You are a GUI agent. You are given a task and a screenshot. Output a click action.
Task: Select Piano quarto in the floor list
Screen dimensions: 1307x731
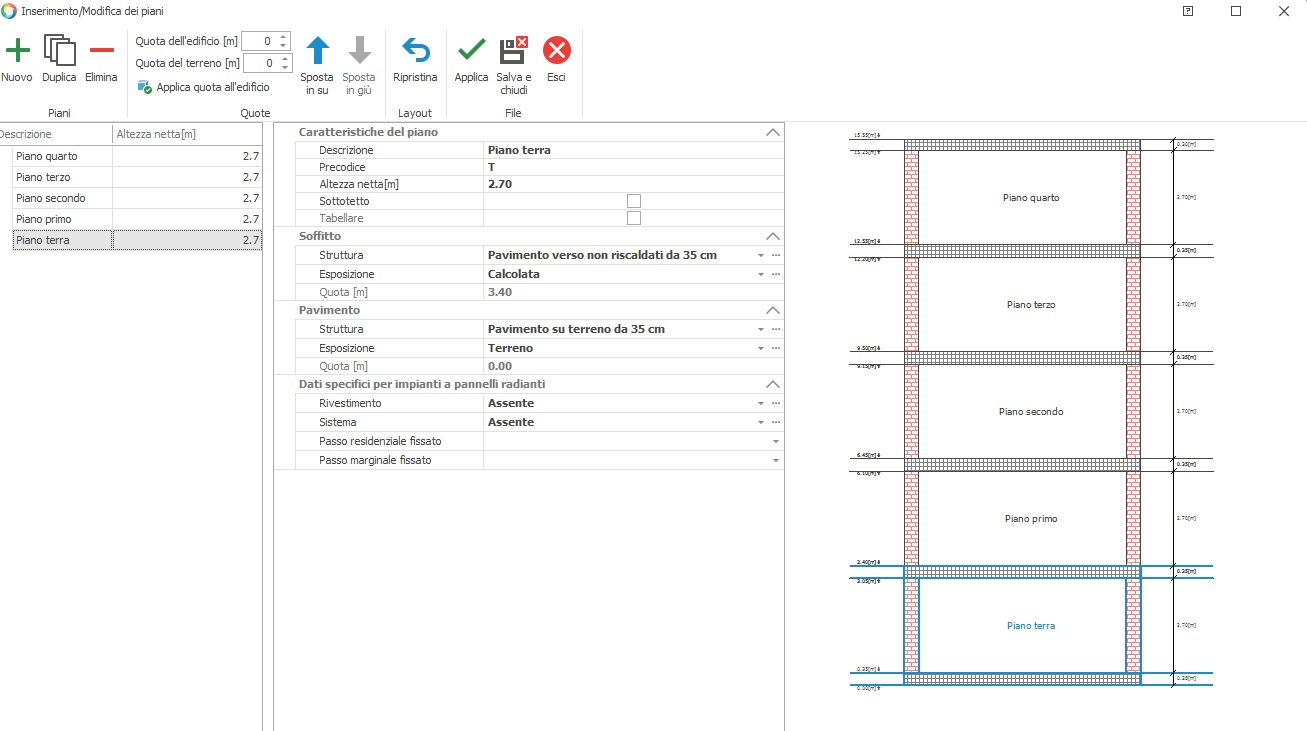pyautogui.click(x=47, y=156)
